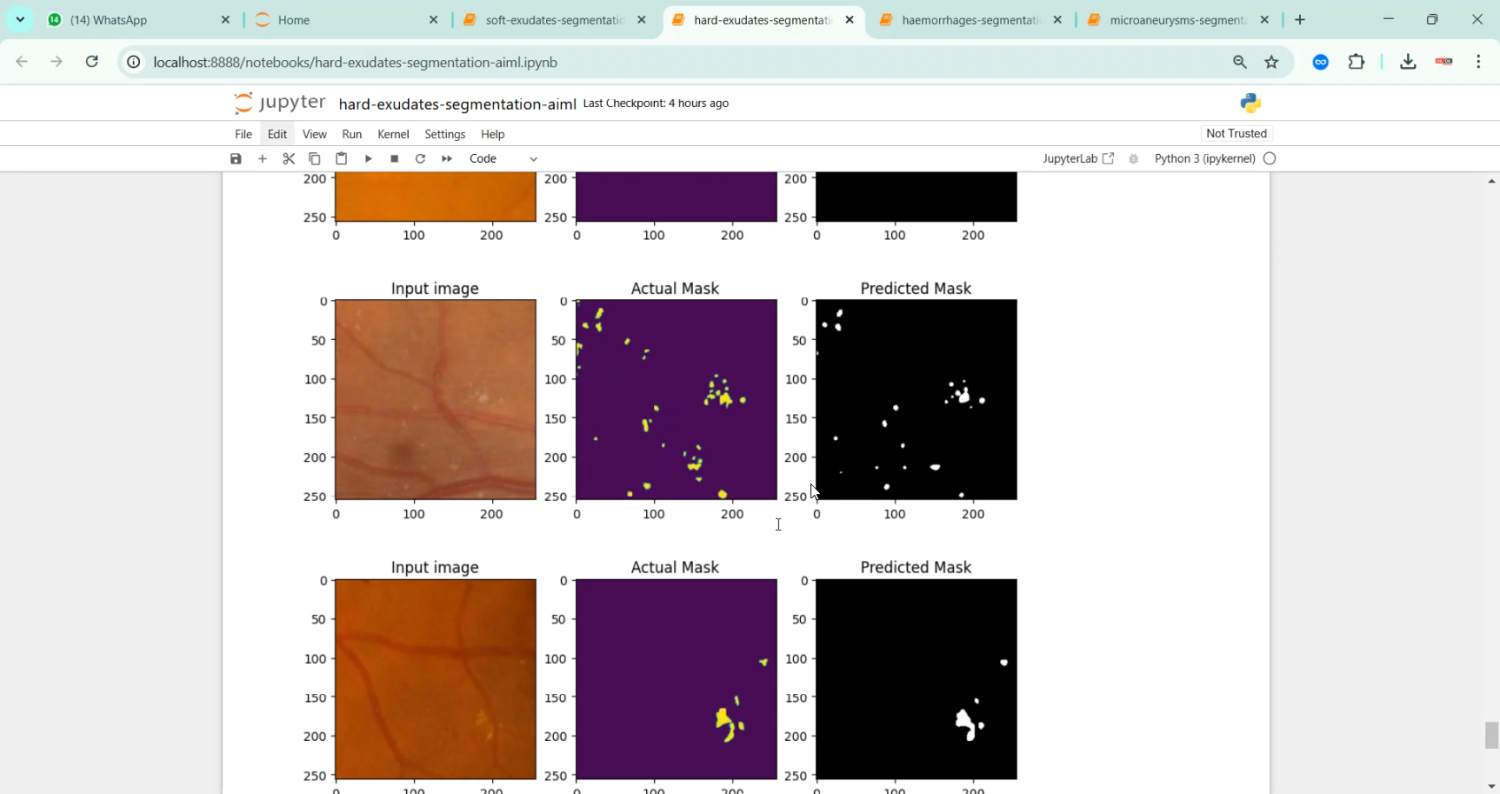The height and width of the screenshot is (794, 1500).
Task: Run the current cell with the play icon
Action: pos(368,159)
